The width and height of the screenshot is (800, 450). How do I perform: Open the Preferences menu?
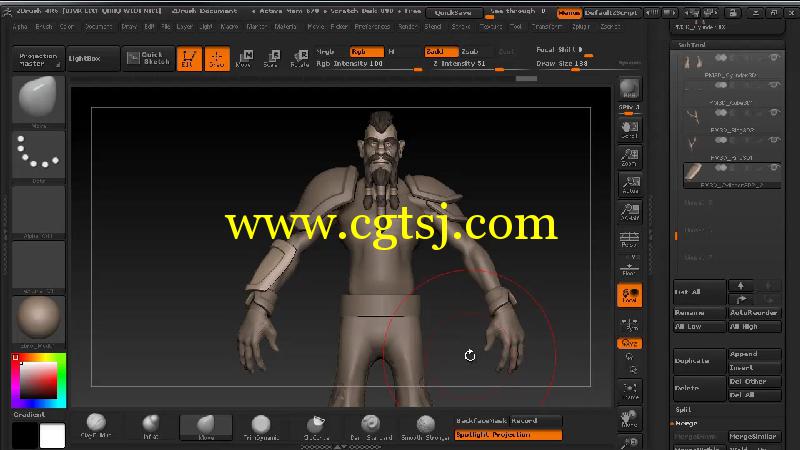point(372,27)
